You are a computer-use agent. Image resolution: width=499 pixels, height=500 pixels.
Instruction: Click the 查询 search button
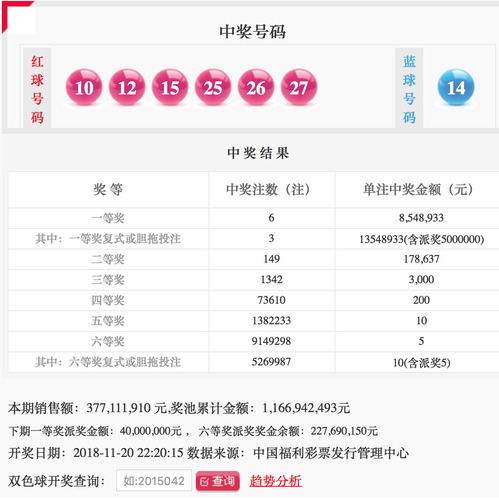click(x=218, y=481)
